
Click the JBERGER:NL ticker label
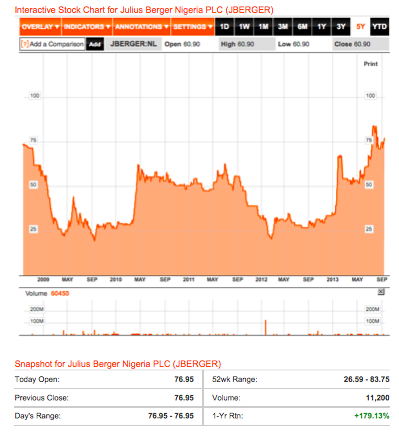click(x=133, y=44)
